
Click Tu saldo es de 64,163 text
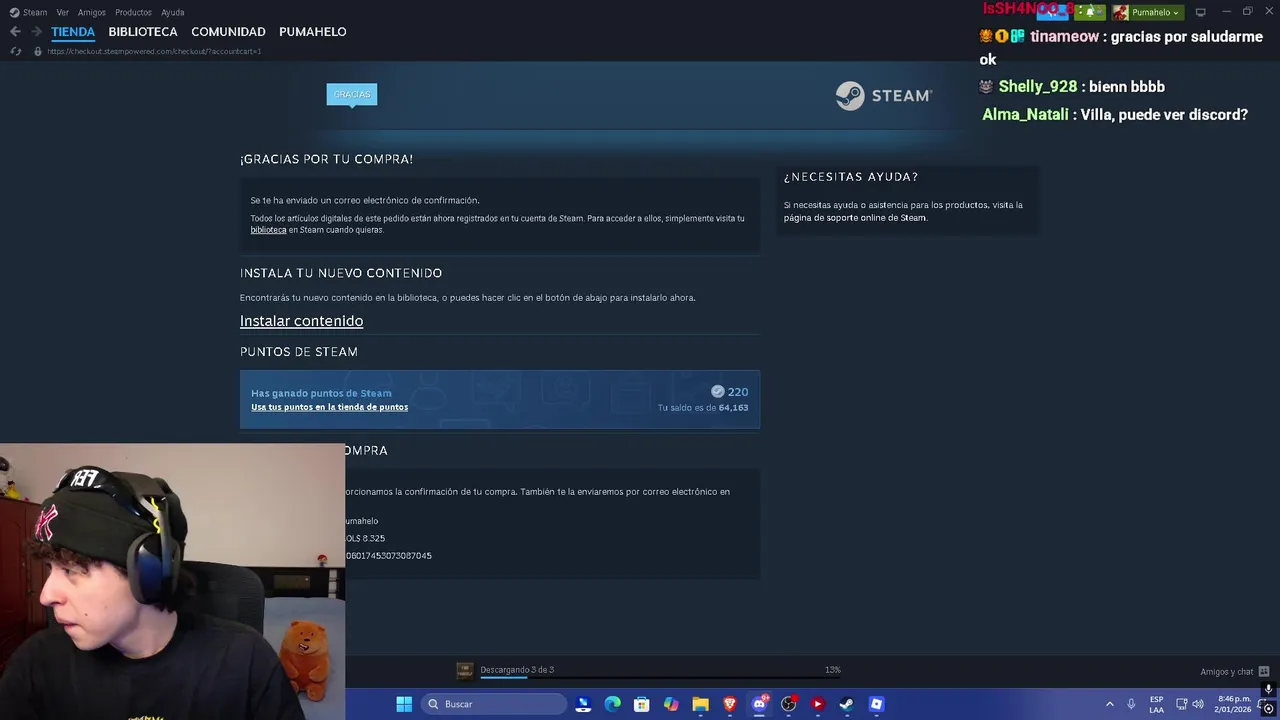tap(703, 408)
